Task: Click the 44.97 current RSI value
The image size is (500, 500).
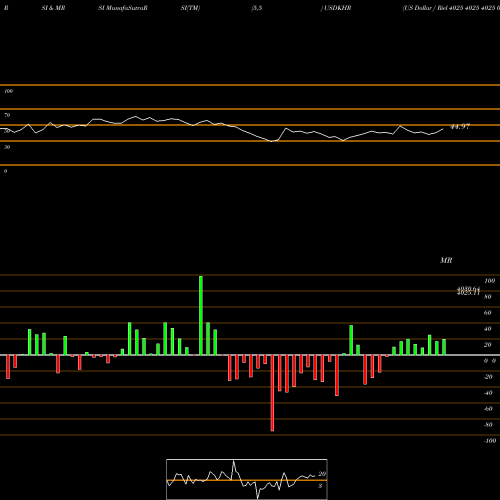Action: tap(460, 127)
